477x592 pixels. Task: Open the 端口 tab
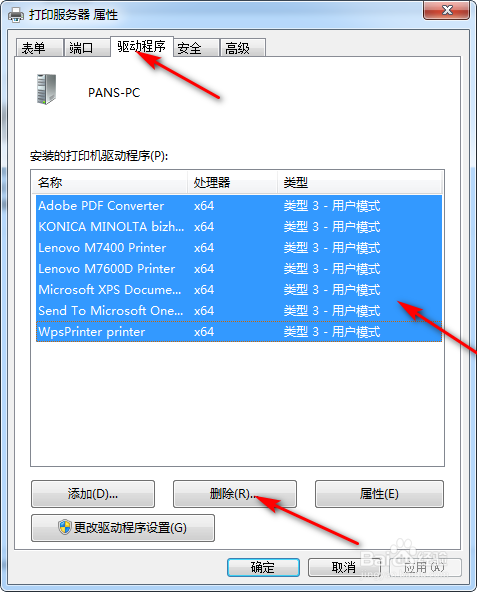(x=87, y=48)
